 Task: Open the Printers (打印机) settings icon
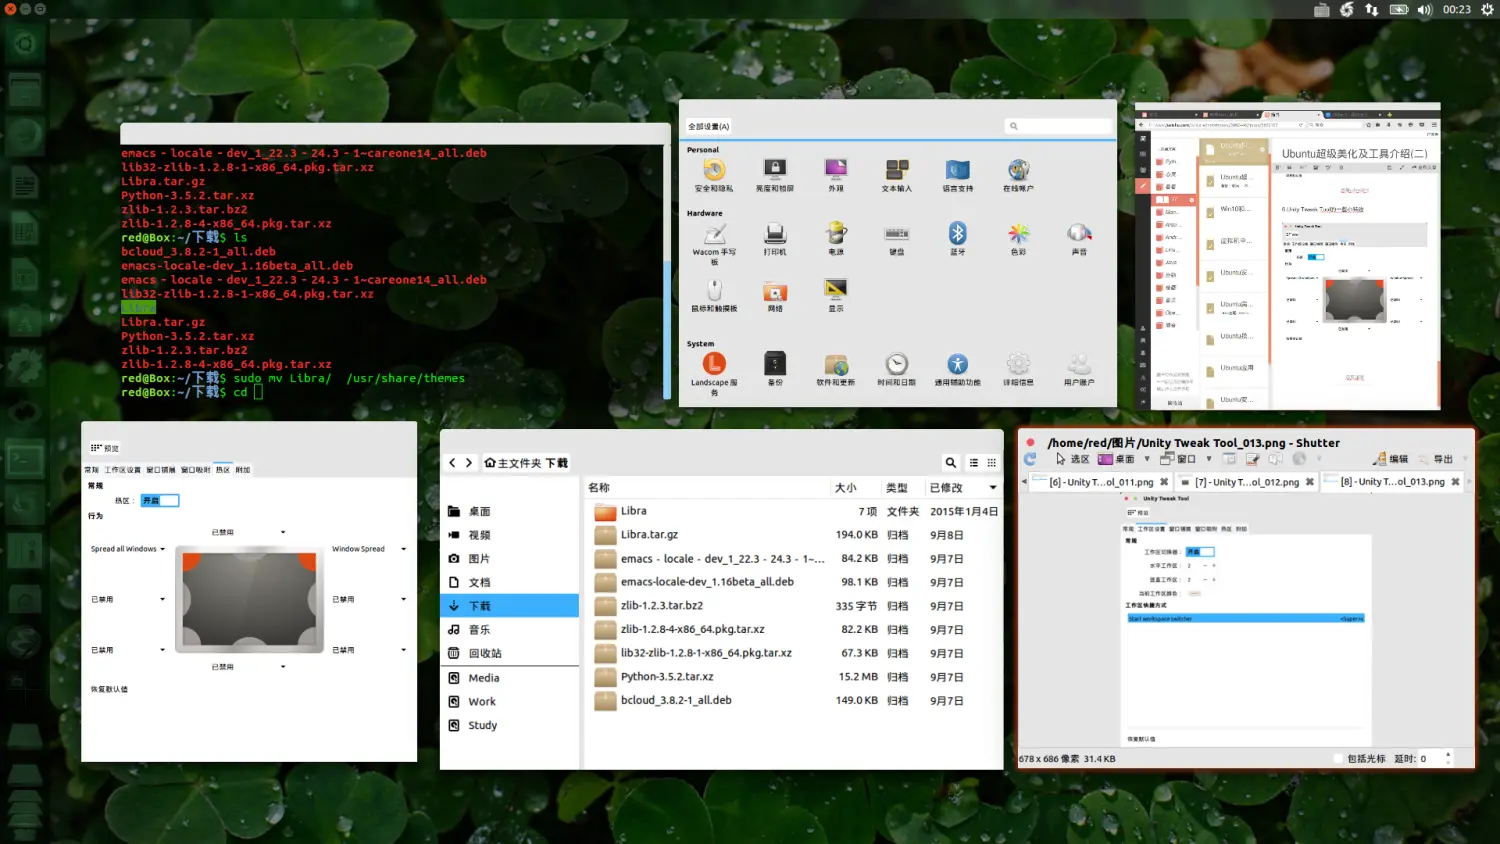click(x=775, y=235)
